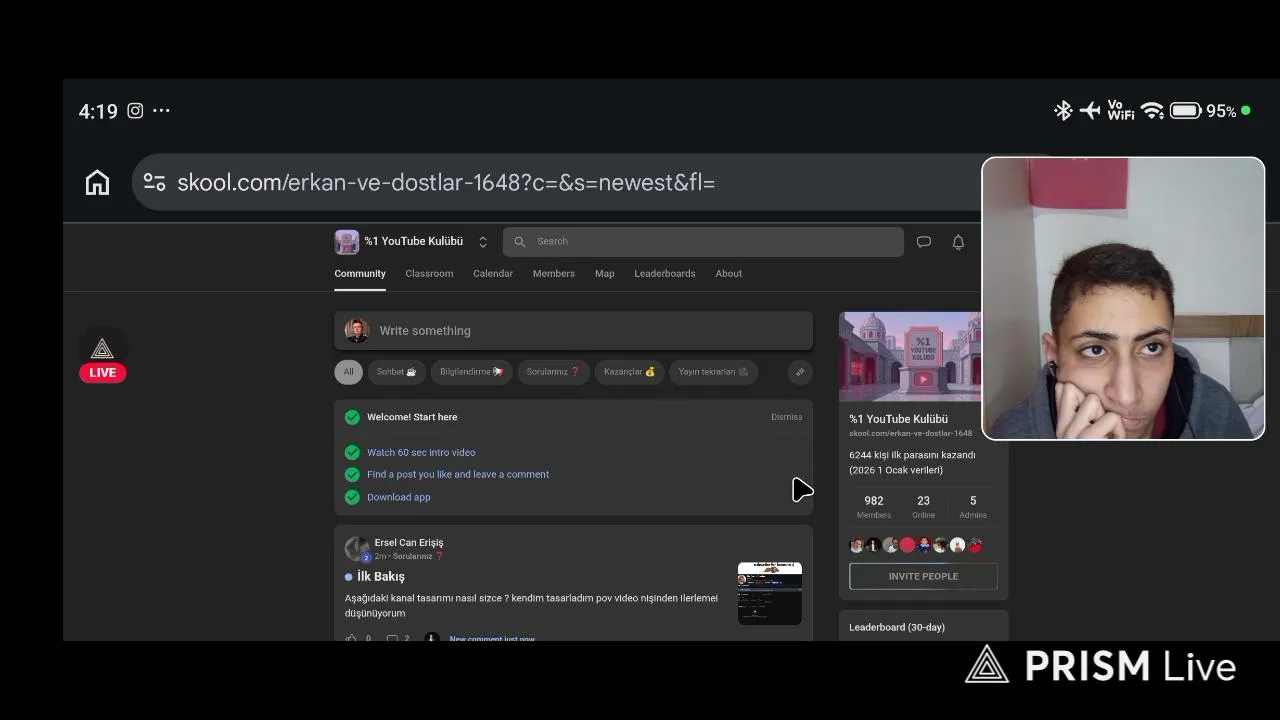Open the %1 YouTube Kulübü group logo
The width and height of the screenshot is (1280, 720).
tap(346, 242)
